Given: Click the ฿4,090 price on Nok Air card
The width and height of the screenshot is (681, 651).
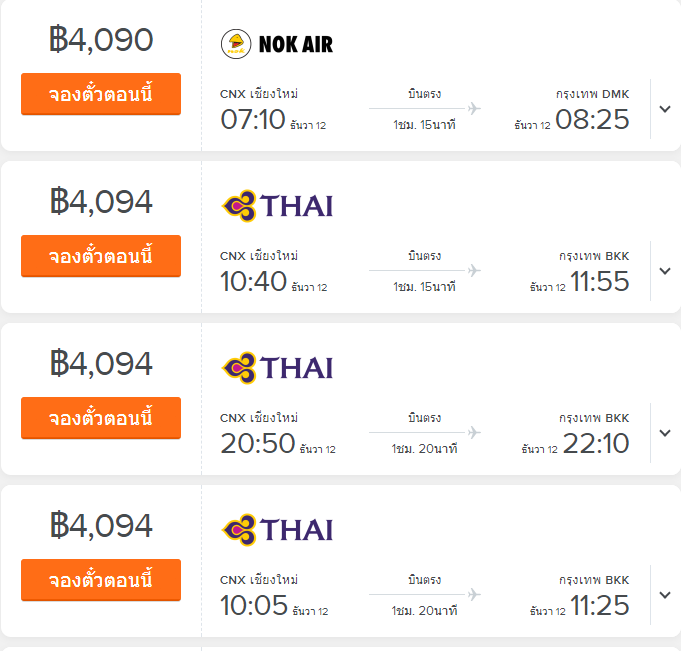Looking at the screenshot, I should tap(101, 40).
